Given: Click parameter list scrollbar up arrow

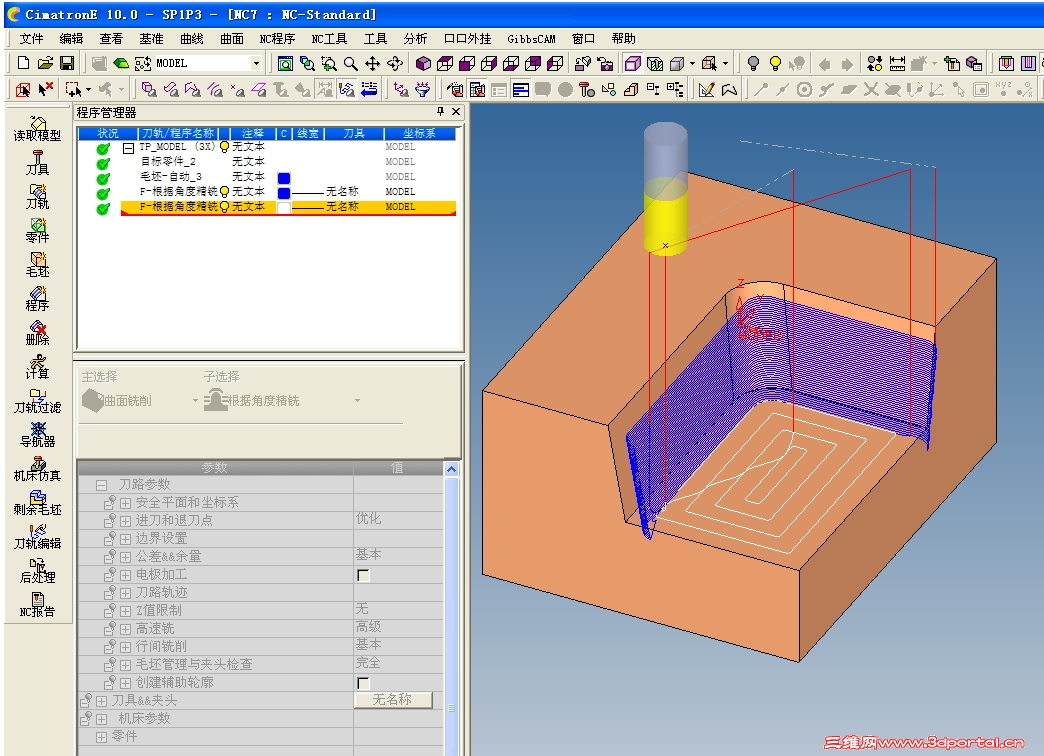Looking at the screenshot, I should (451, 469).
